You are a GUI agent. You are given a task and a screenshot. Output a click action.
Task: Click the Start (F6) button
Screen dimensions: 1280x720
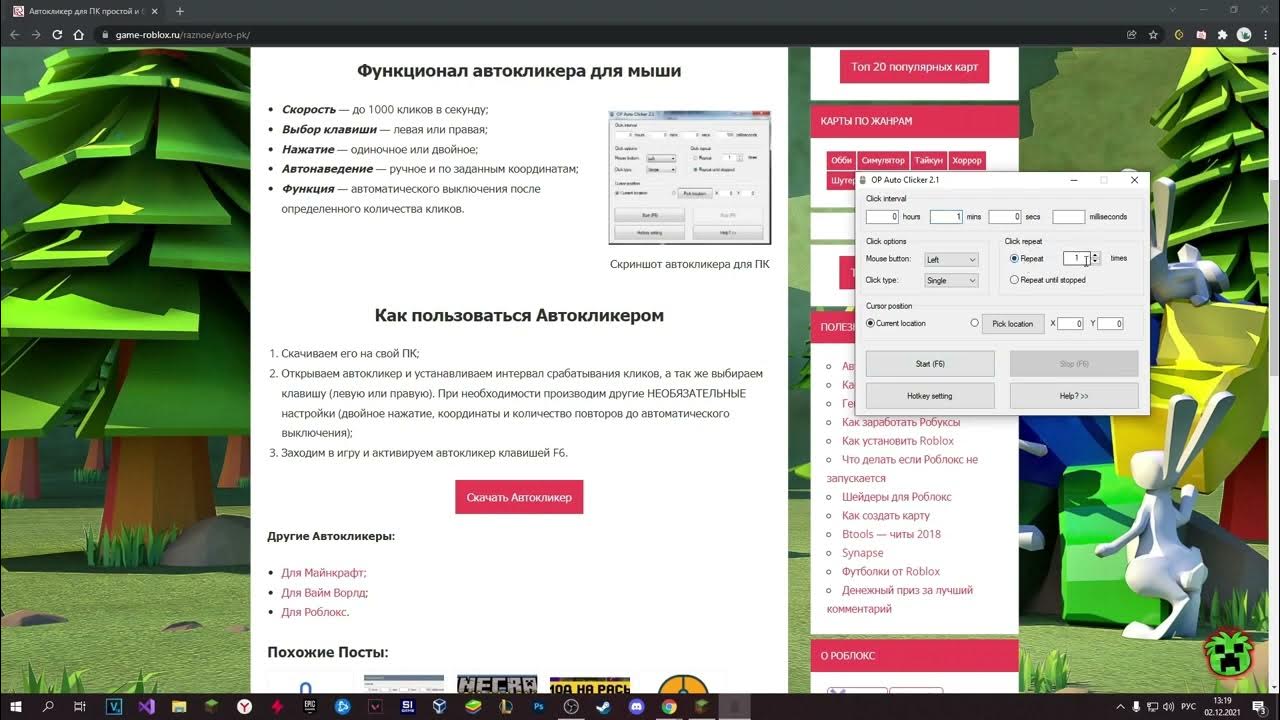click(930, 364)
